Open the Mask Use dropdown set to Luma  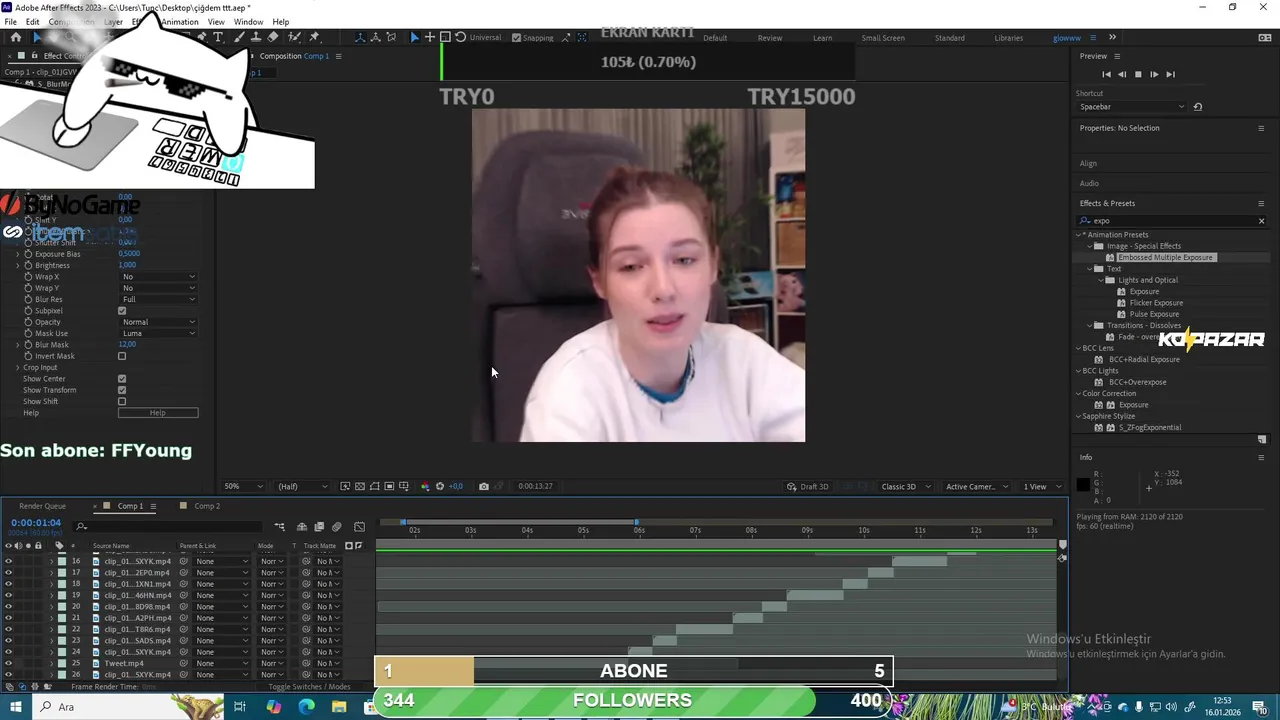point(158,333)
